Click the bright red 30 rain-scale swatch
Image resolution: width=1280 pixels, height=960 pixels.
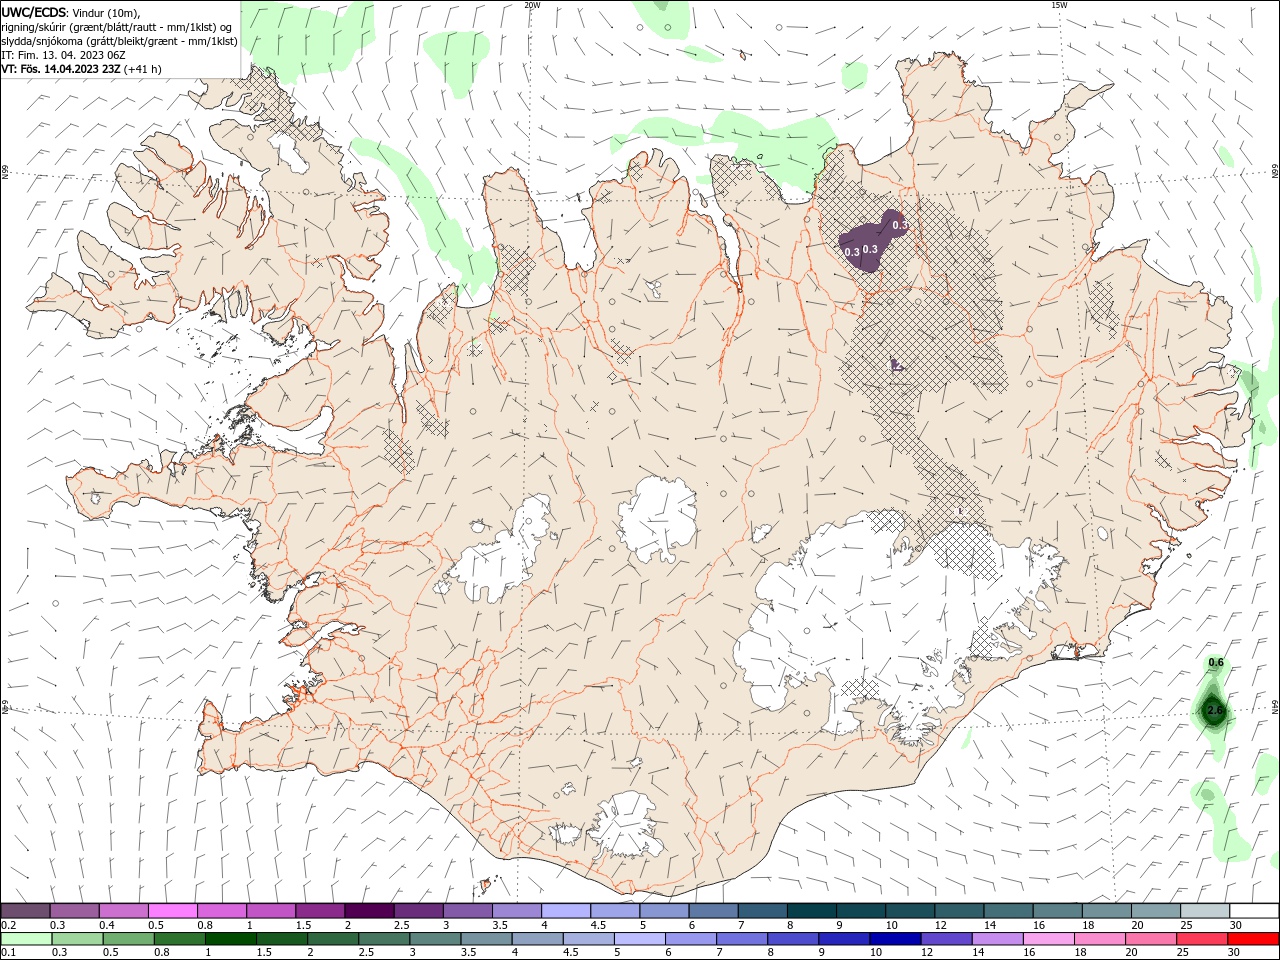[1253, 939]
